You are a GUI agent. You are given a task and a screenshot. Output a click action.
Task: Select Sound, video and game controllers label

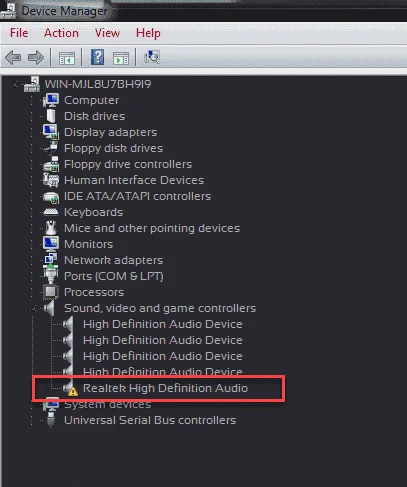160,308
